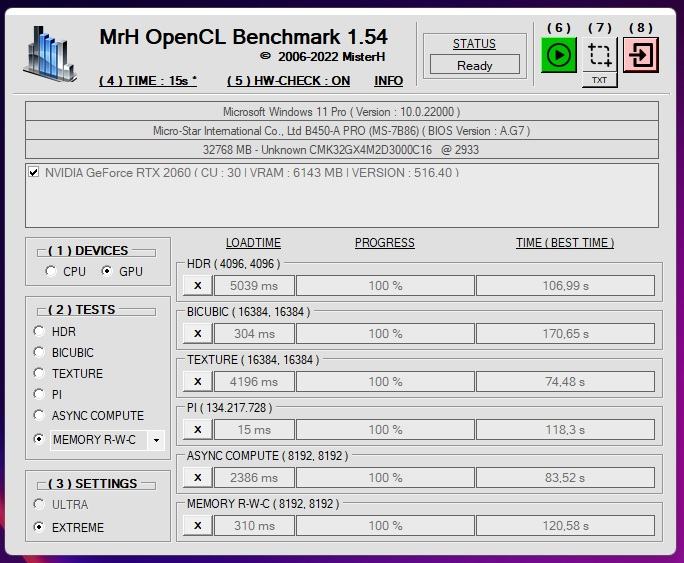Click TIME ( BEST TIME ) column header
Viewport: 684px width, 563px height.
point(565,243)
